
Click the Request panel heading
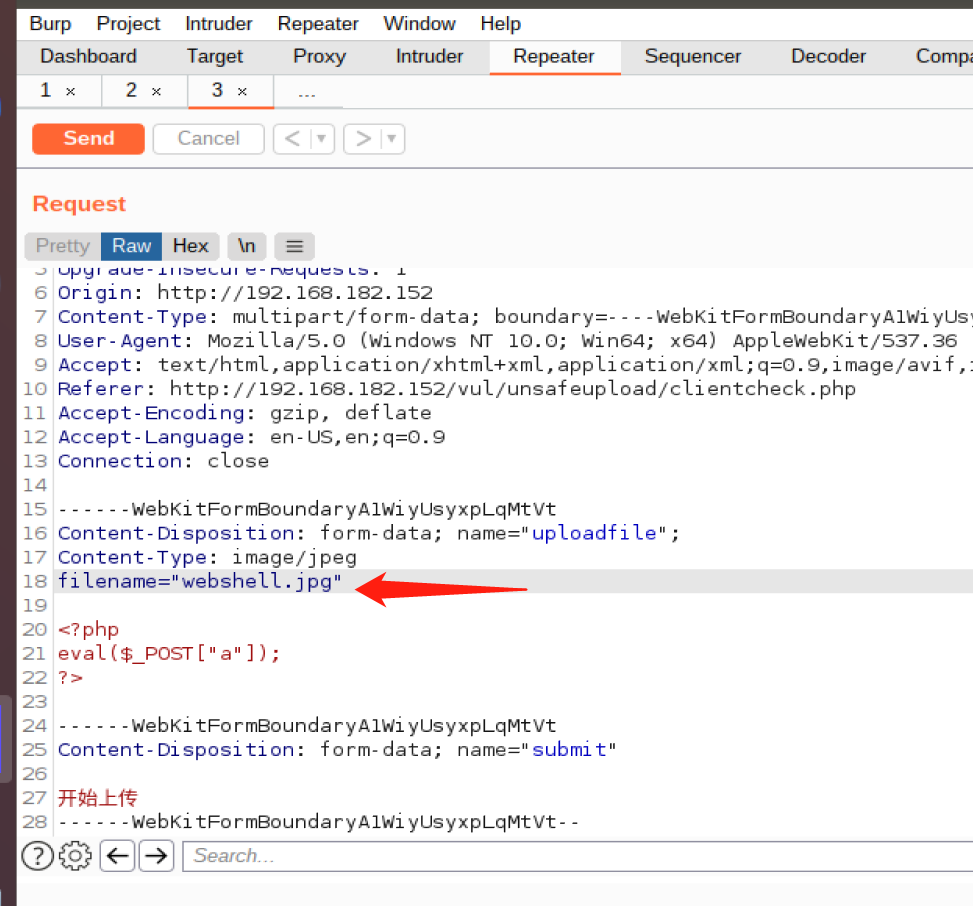tap(79, 204)
